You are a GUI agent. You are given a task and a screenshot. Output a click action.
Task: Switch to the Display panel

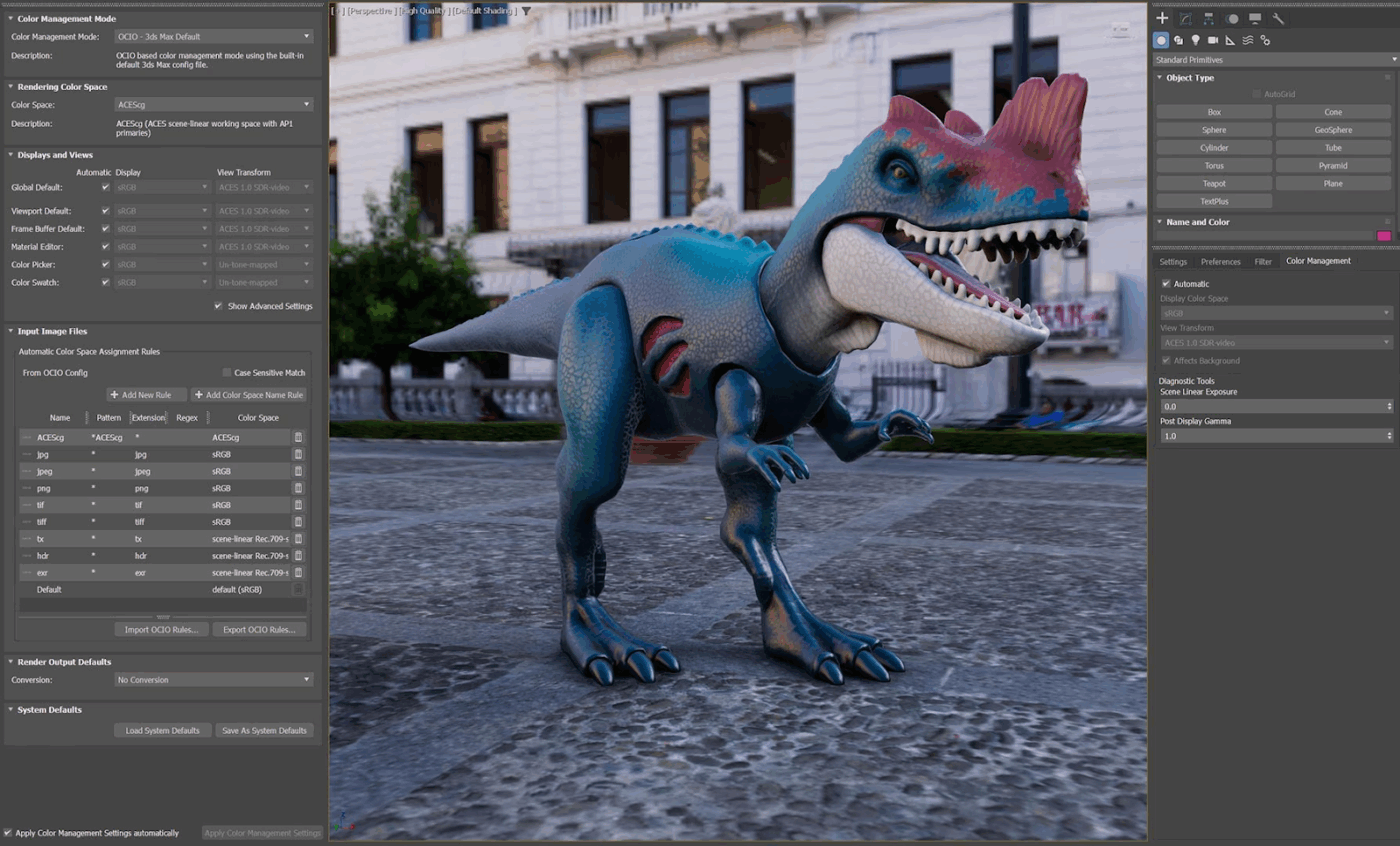(x=1255, y=19)
